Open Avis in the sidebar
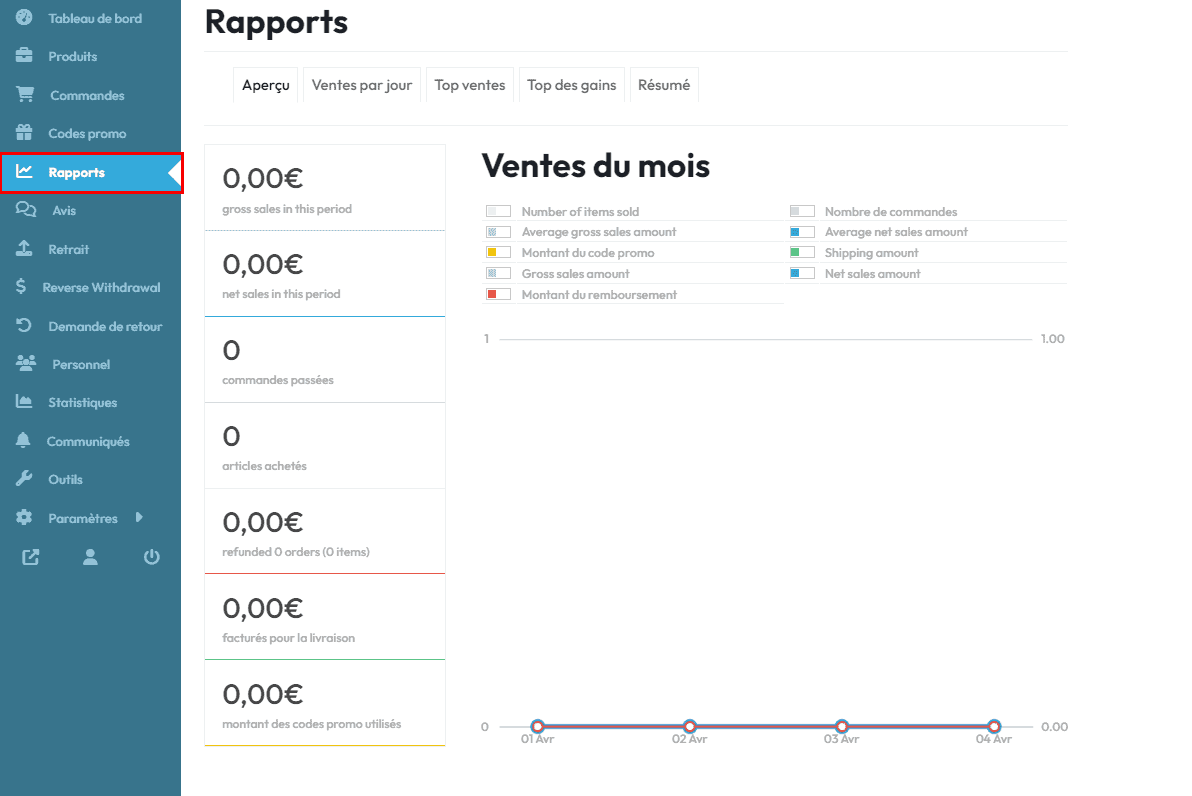Screen dimensions: 1192x796 (x=64, y=211)
